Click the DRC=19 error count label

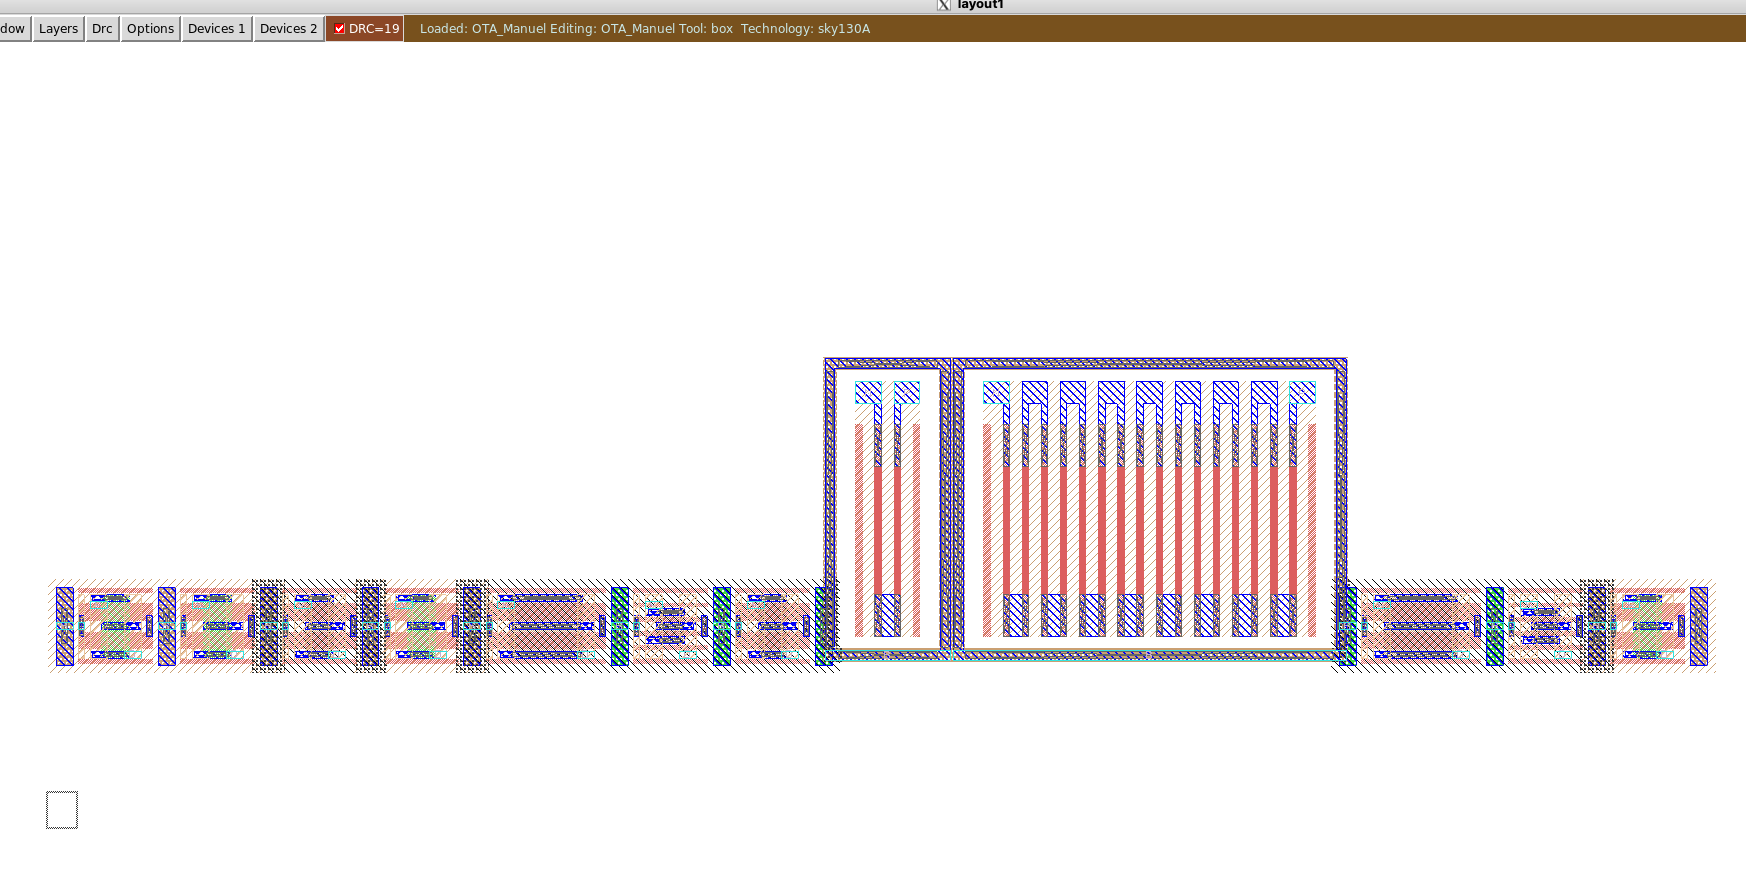tap(374, 29)
